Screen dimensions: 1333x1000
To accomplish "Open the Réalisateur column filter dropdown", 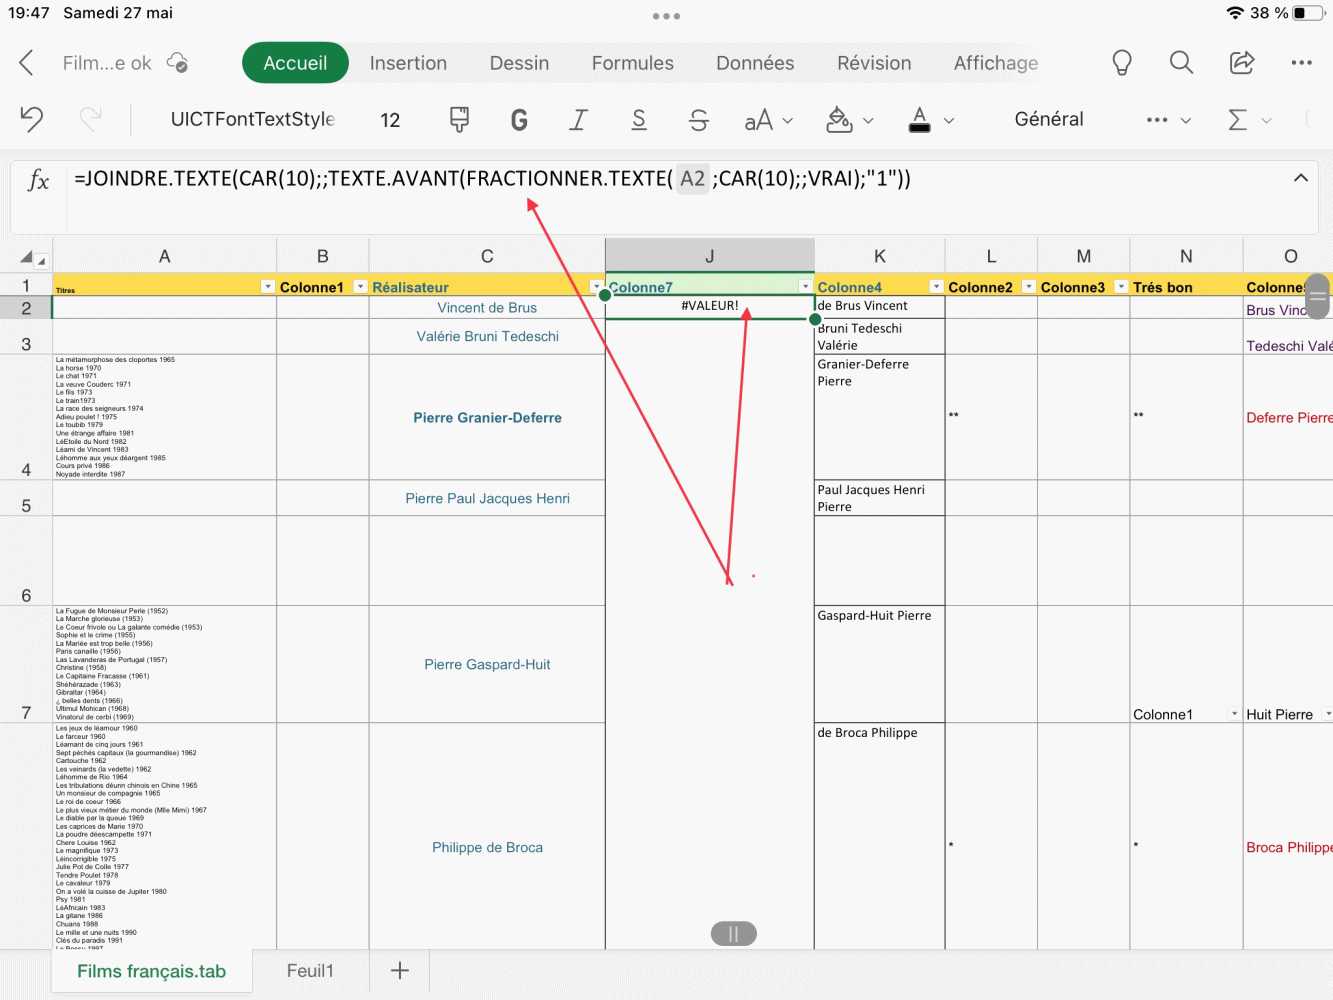I will pyautogui.click(x=596, y=287).
